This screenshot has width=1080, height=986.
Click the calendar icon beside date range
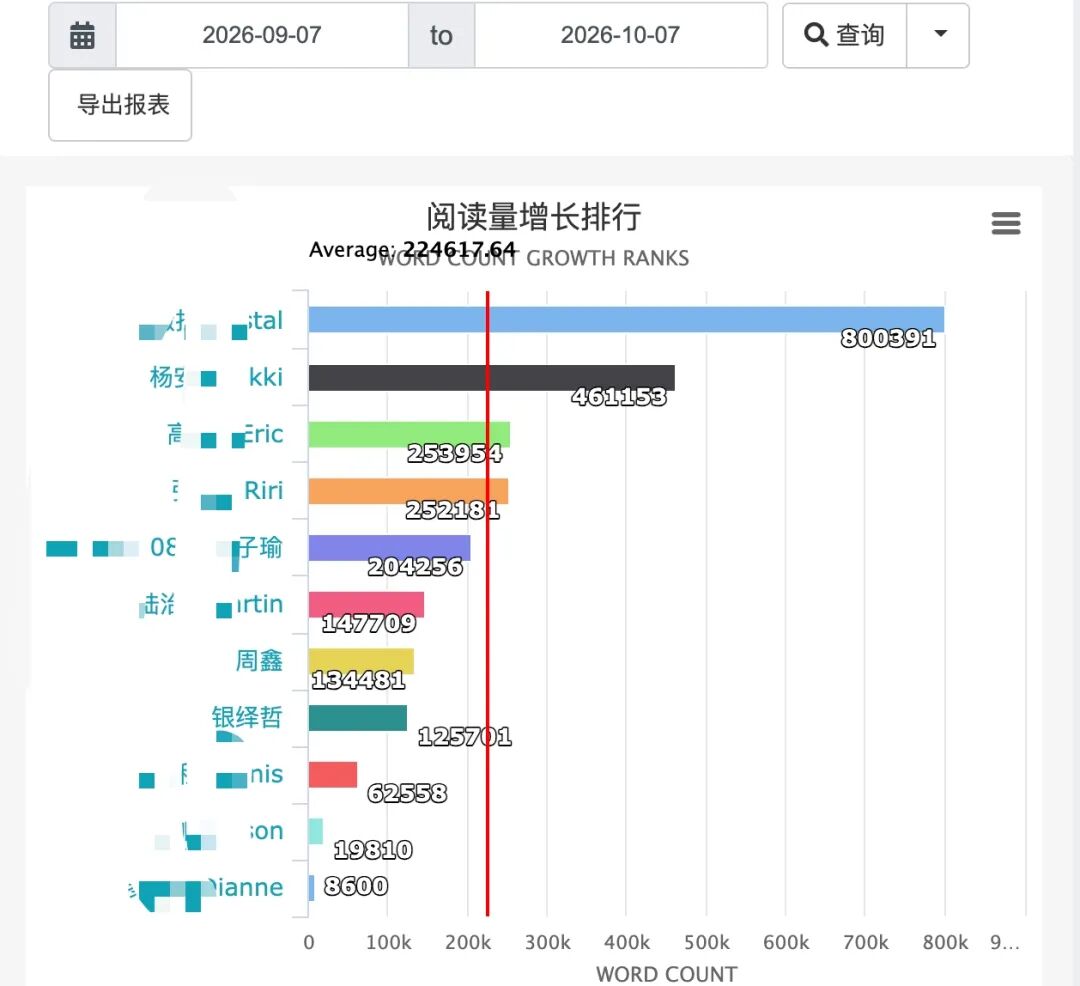click(x=82, y=35)
